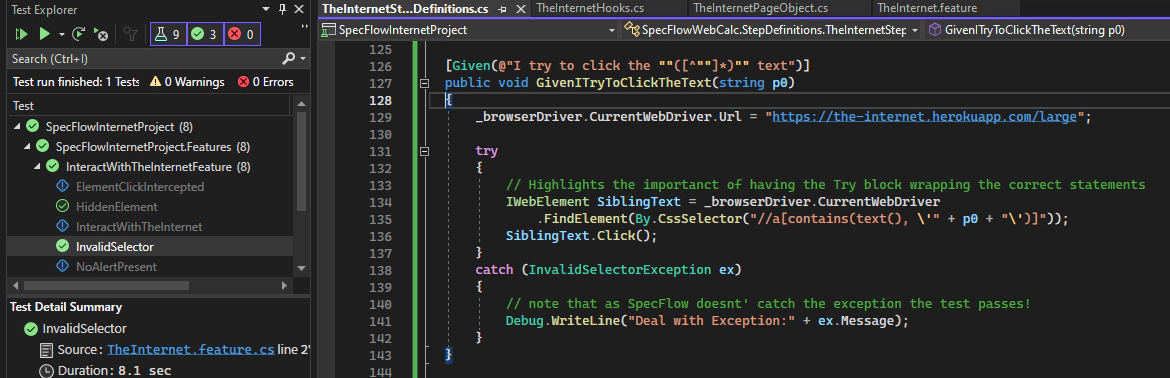Click the passed status icon beside HiddenElement
This screenshot has height=378, width=1170.
click(x=63, y=207)
